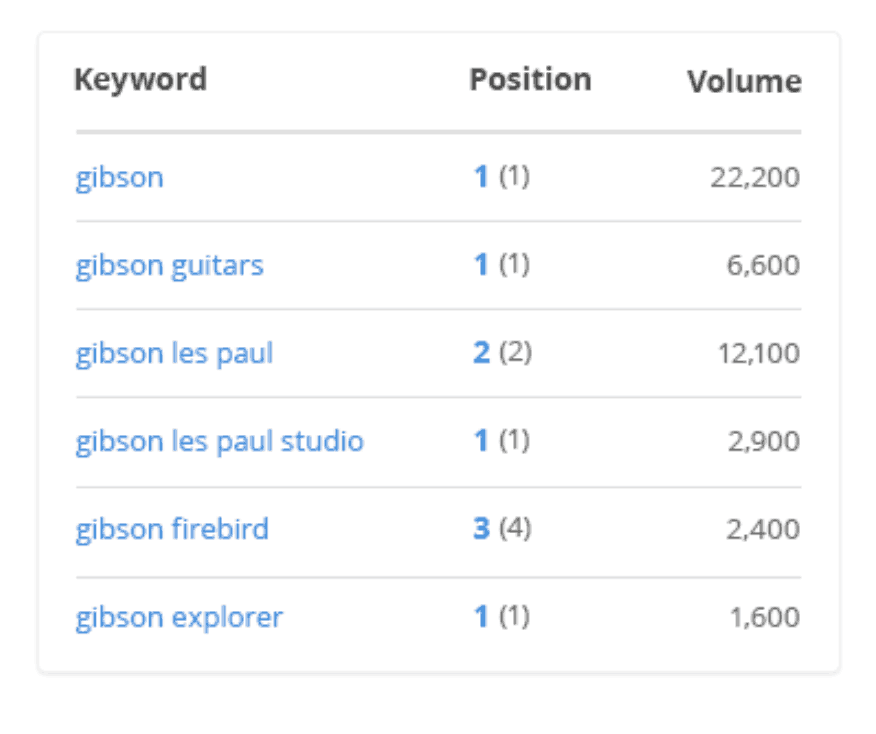Click position 1 value for "gibson"
This screenshot has height=734, width=876.
[x=481, y=178]
